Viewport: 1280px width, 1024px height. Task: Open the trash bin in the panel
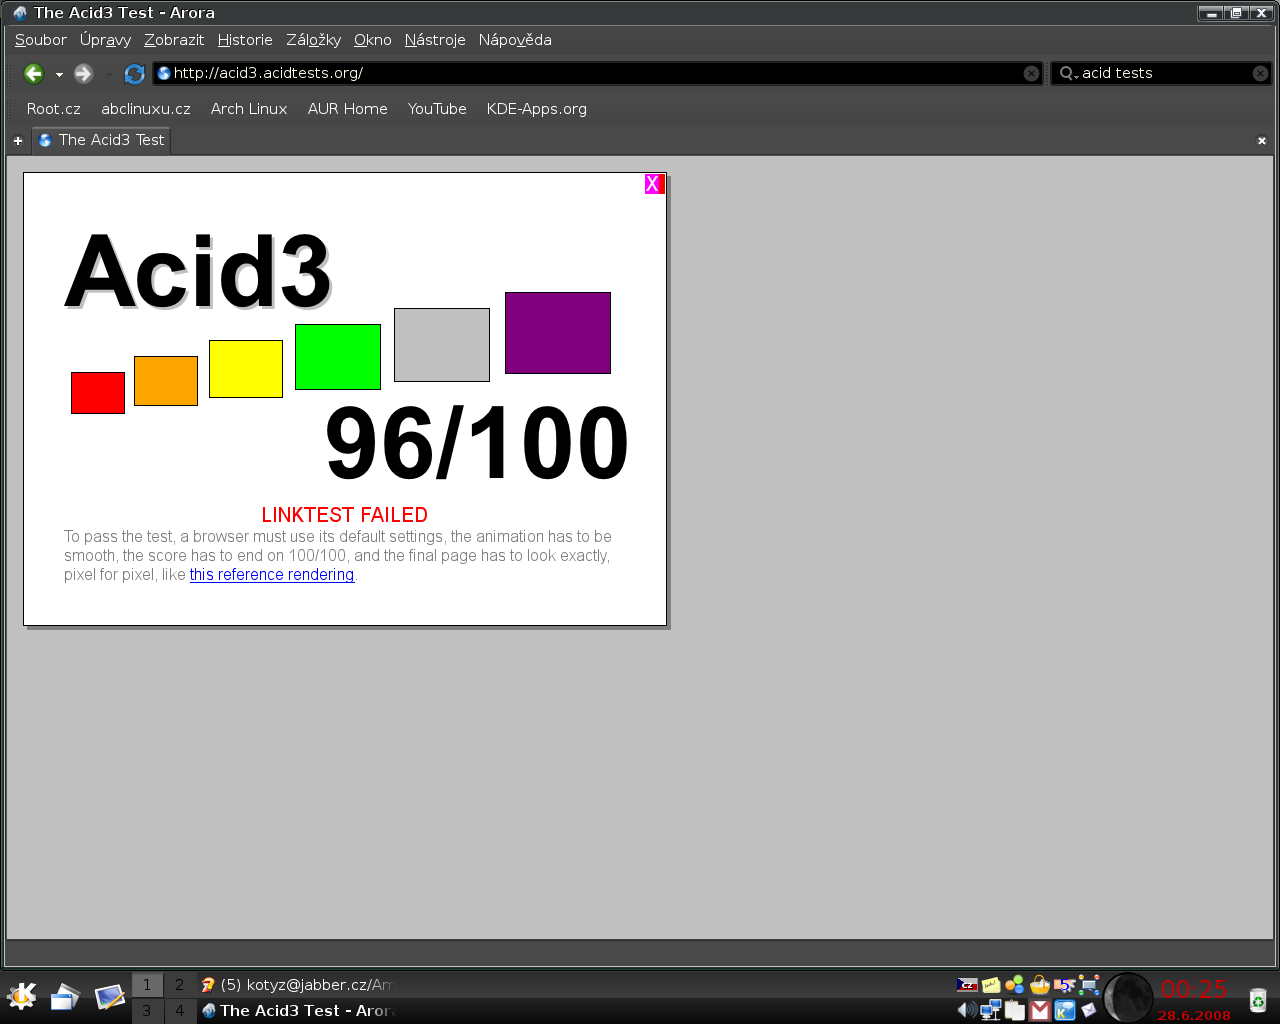pos(1257,999)
